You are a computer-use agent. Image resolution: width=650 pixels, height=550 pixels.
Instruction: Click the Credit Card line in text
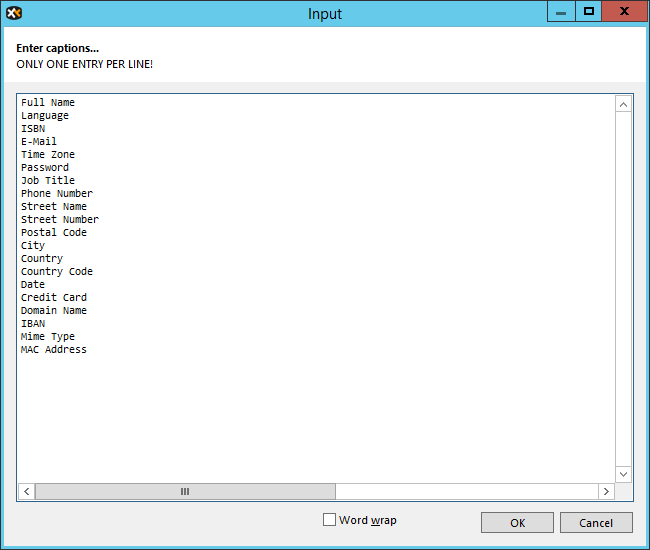54,297
